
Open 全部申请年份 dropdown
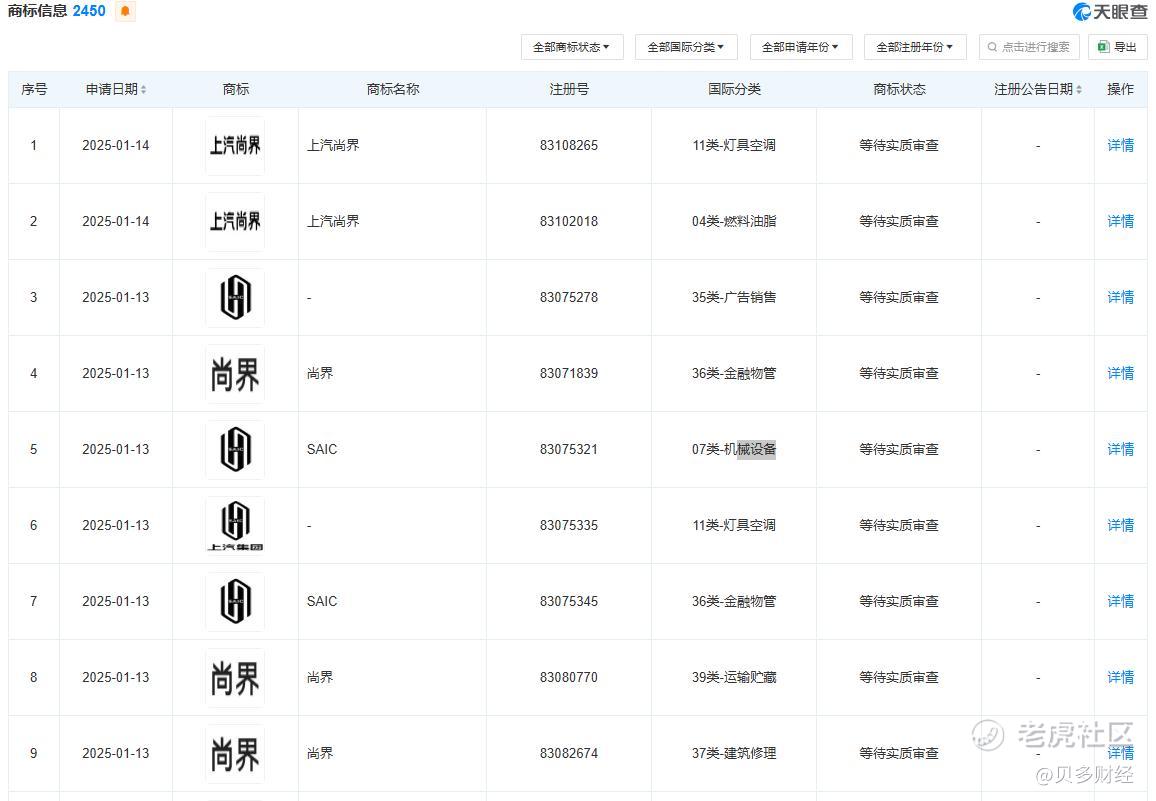(x=801, y=47)
